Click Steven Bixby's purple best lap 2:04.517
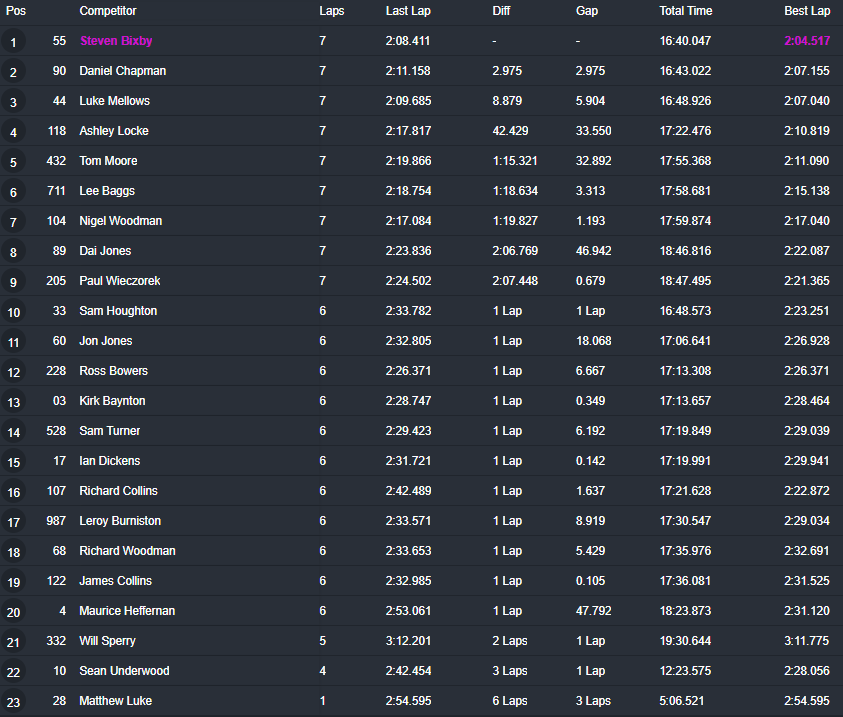Screen dimensions: 843x717 tap(807, 41)
